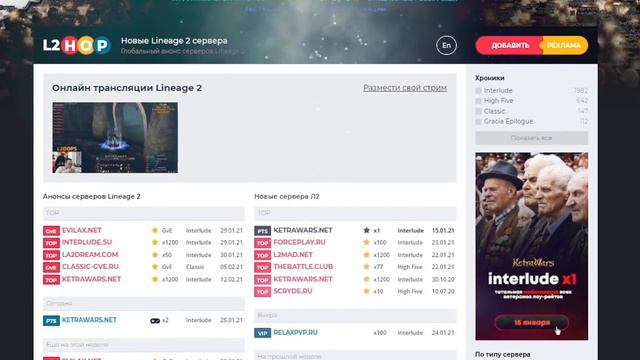
Task: Open INTERLUDE.SU server link
Action: tap(87, 242)
